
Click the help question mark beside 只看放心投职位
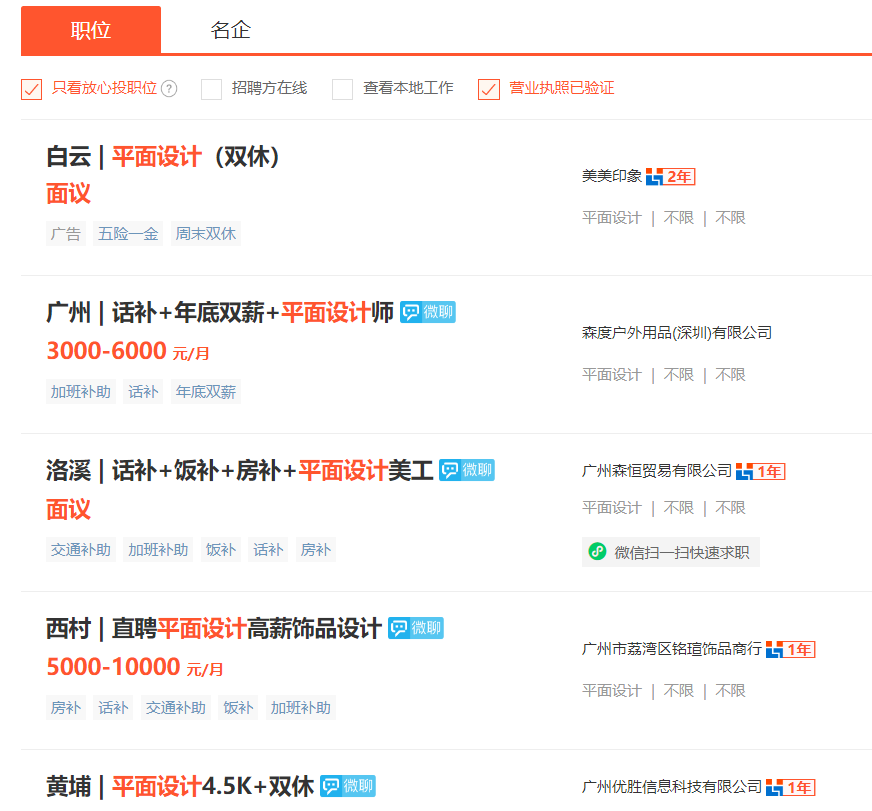[169, 88]
